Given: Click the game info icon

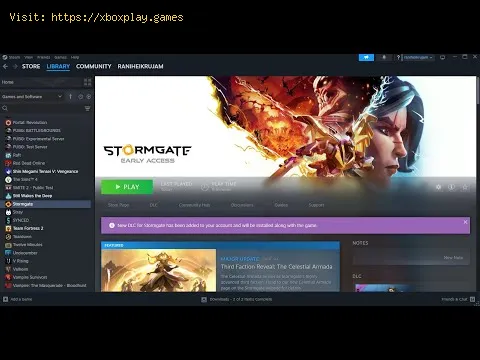Looking at the screenshot, I should (x=452, y=187).
